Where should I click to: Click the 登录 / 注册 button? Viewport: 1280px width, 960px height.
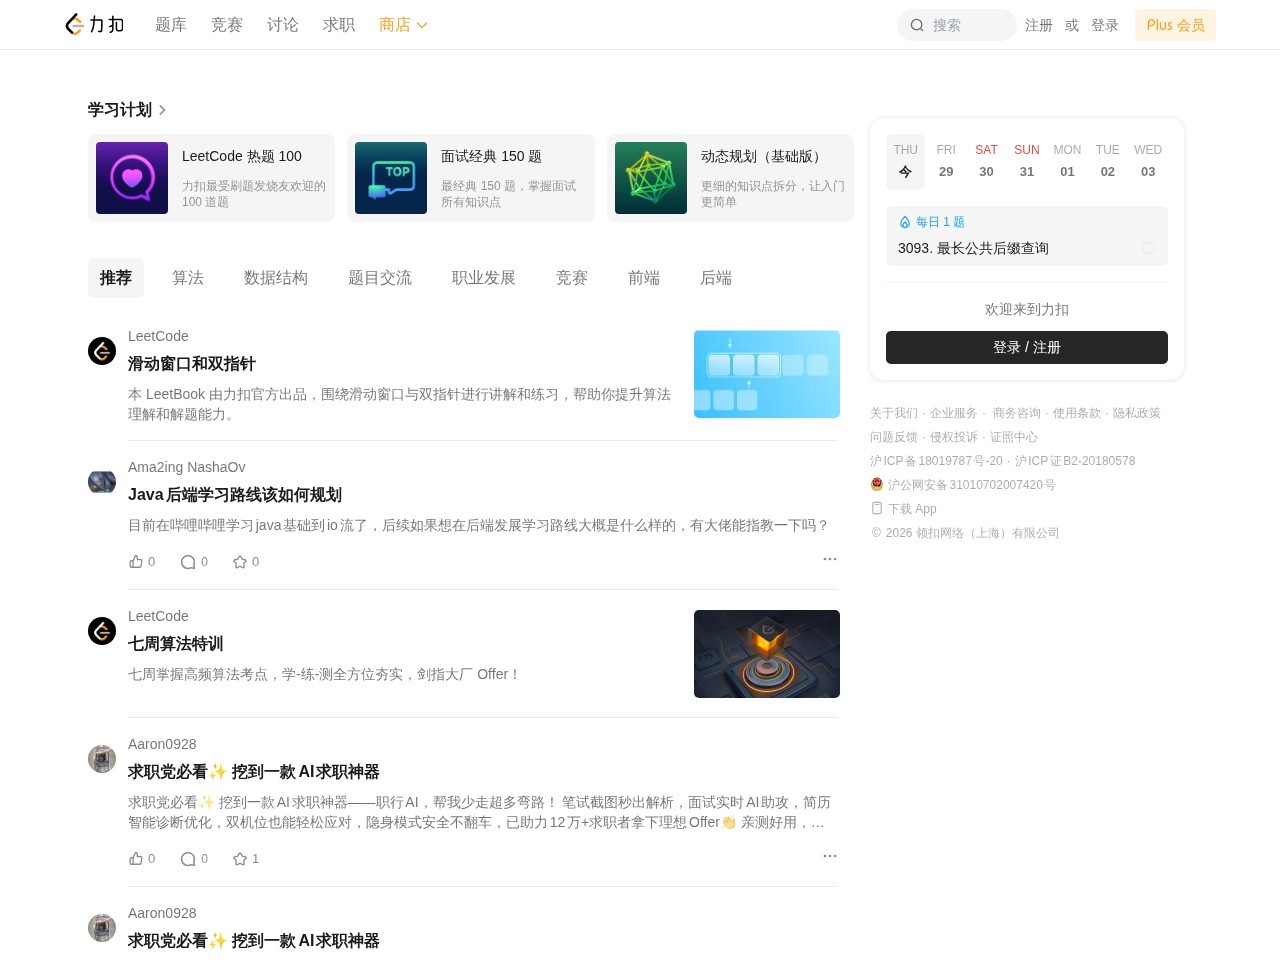tap(1027, 347)
